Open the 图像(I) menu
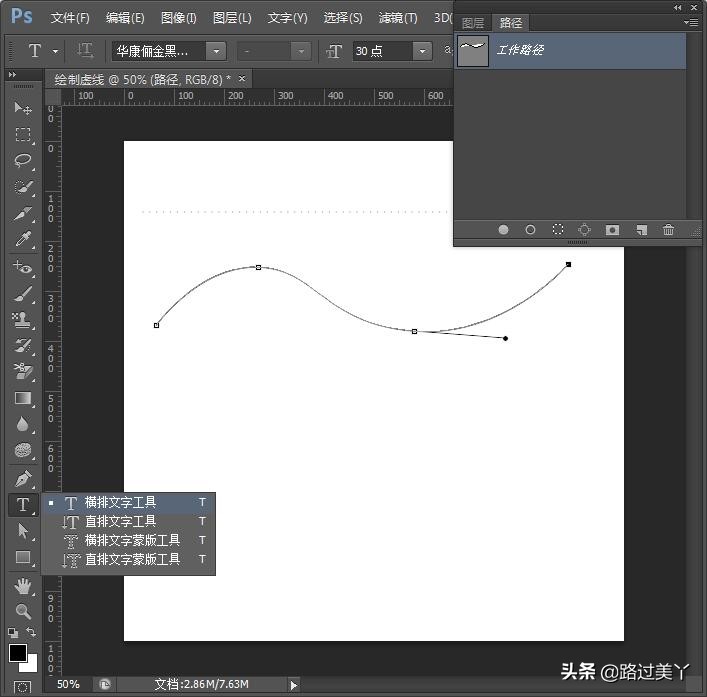This screenshot has height=697, width=707. [179, 18]
